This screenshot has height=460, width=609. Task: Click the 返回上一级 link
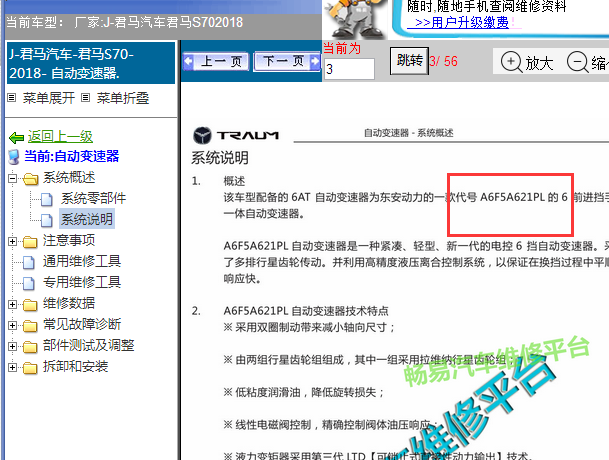pyautogui.click(x=60, y=136)
